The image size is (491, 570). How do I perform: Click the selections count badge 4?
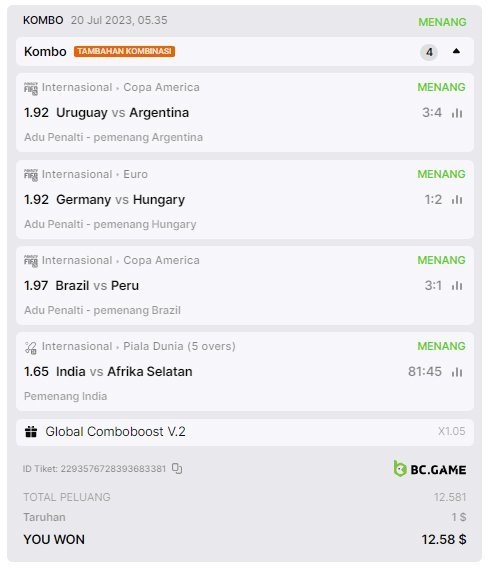tap(429, 52)
